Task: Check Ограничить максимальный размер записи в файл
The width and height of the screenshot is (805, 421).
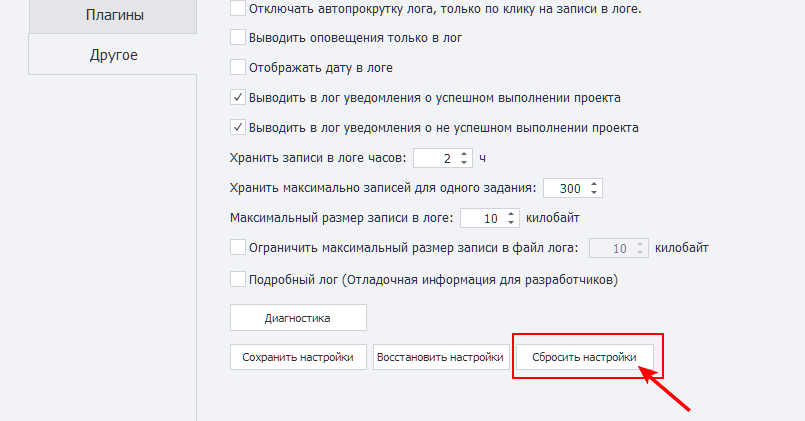Action: (238, 247)
